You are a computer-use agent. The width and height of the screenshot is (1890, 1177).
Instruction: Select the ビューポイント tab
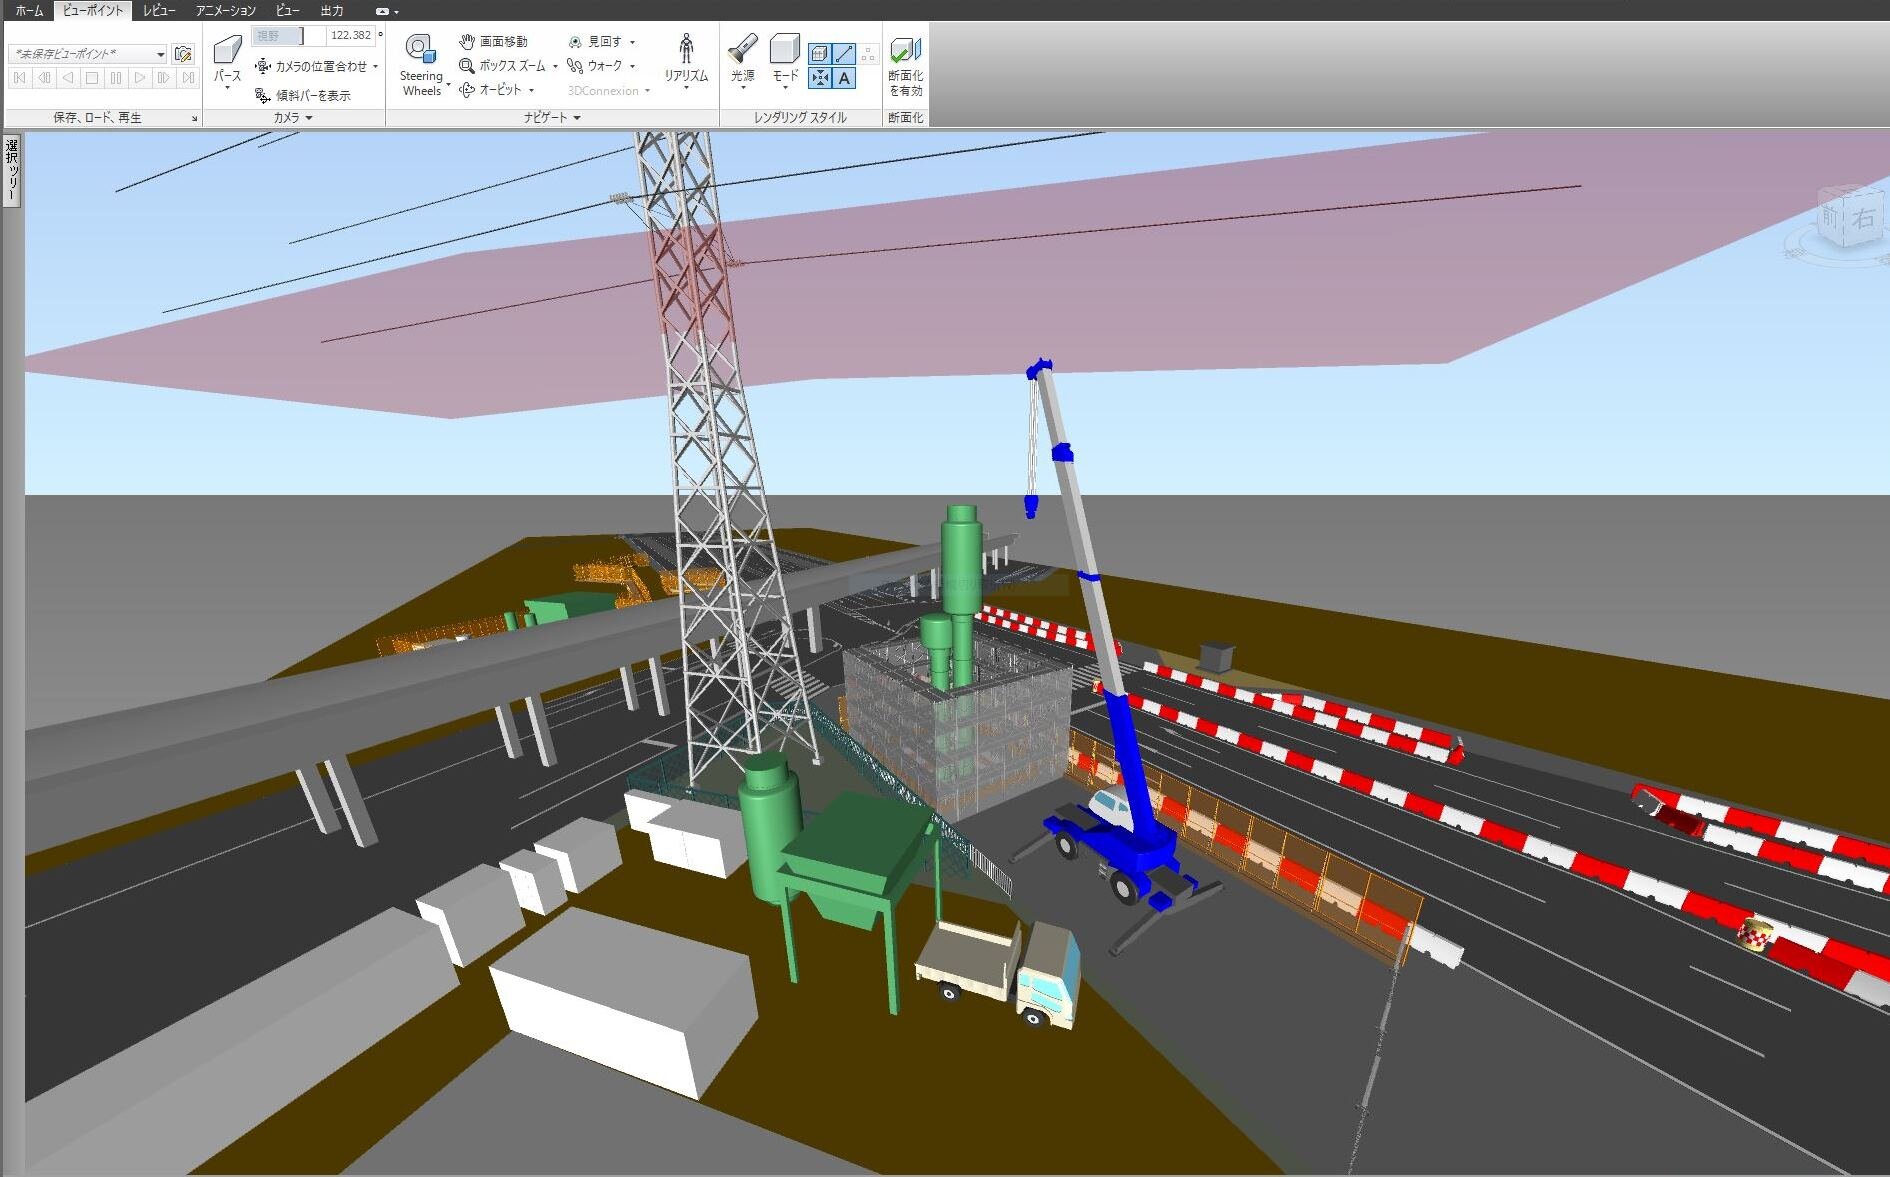pos(93,11)
